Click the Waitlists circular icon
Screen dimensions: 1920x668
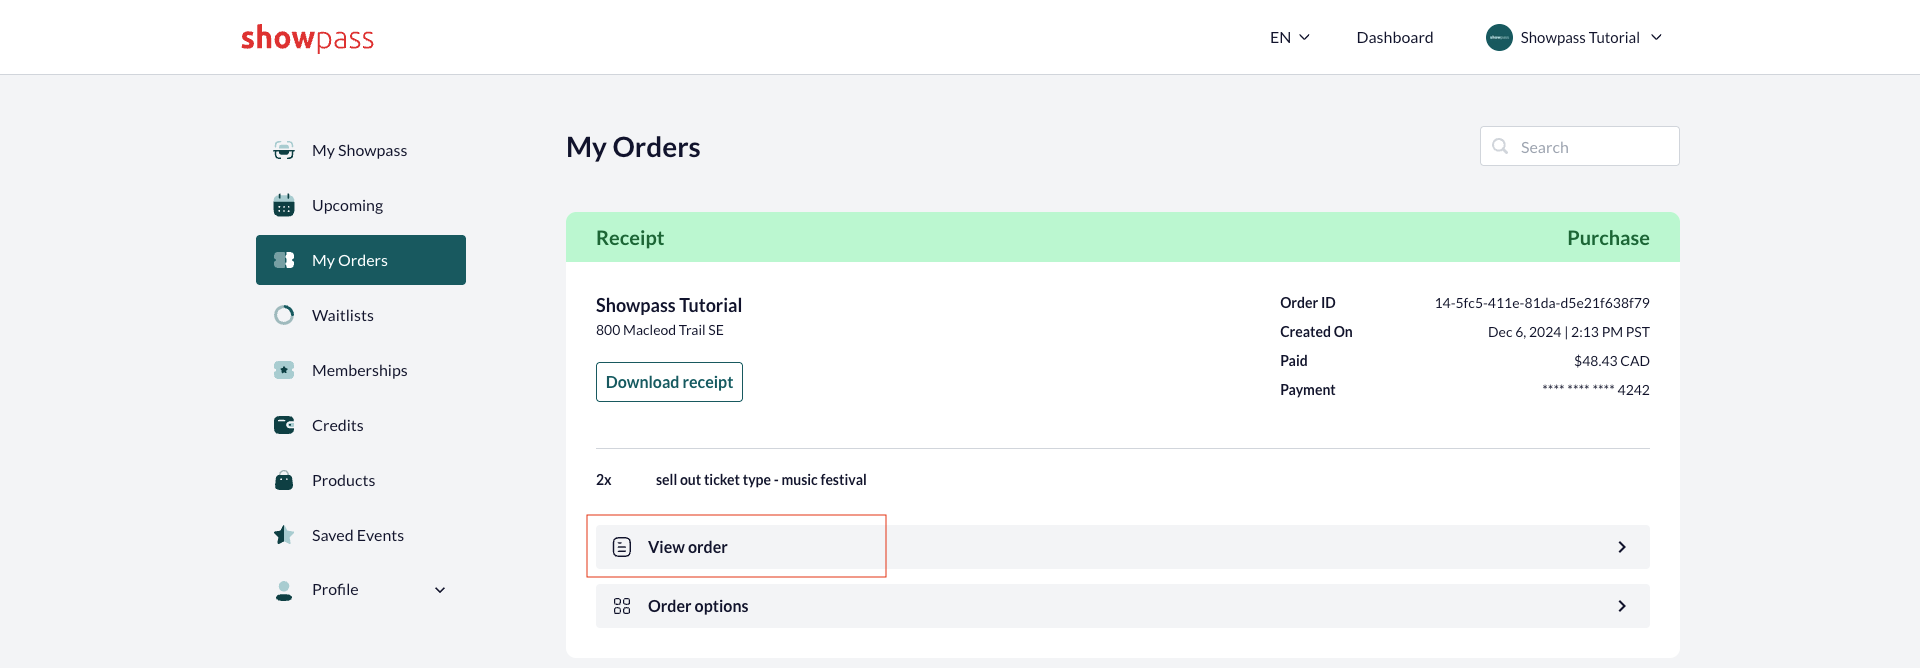click(x=284, y=315)
